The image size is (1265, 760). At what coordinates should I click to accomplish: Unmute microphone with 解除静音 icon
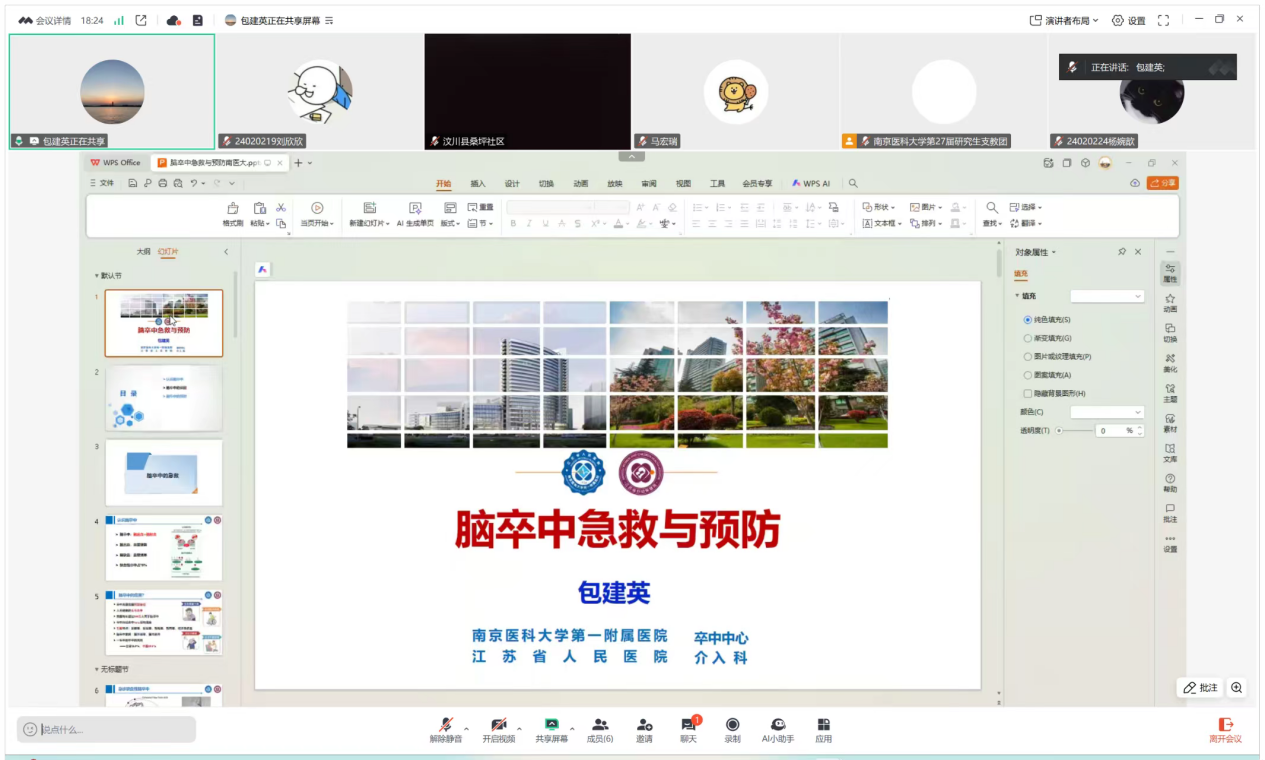[x=446, y=725]
